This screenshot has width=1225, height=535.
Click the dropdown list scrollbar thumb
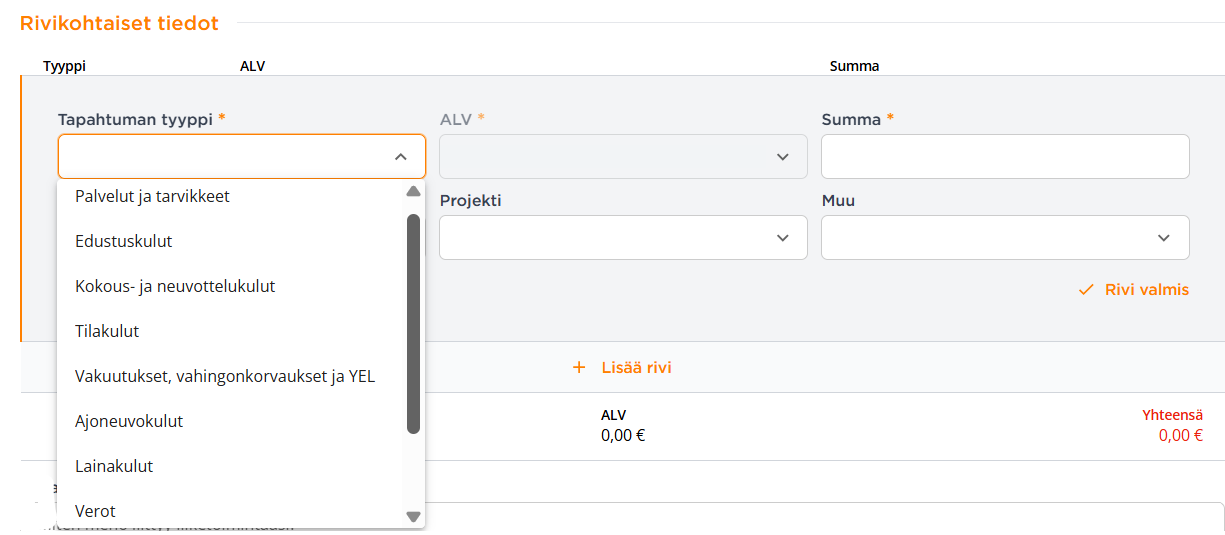tap(413, 323)
